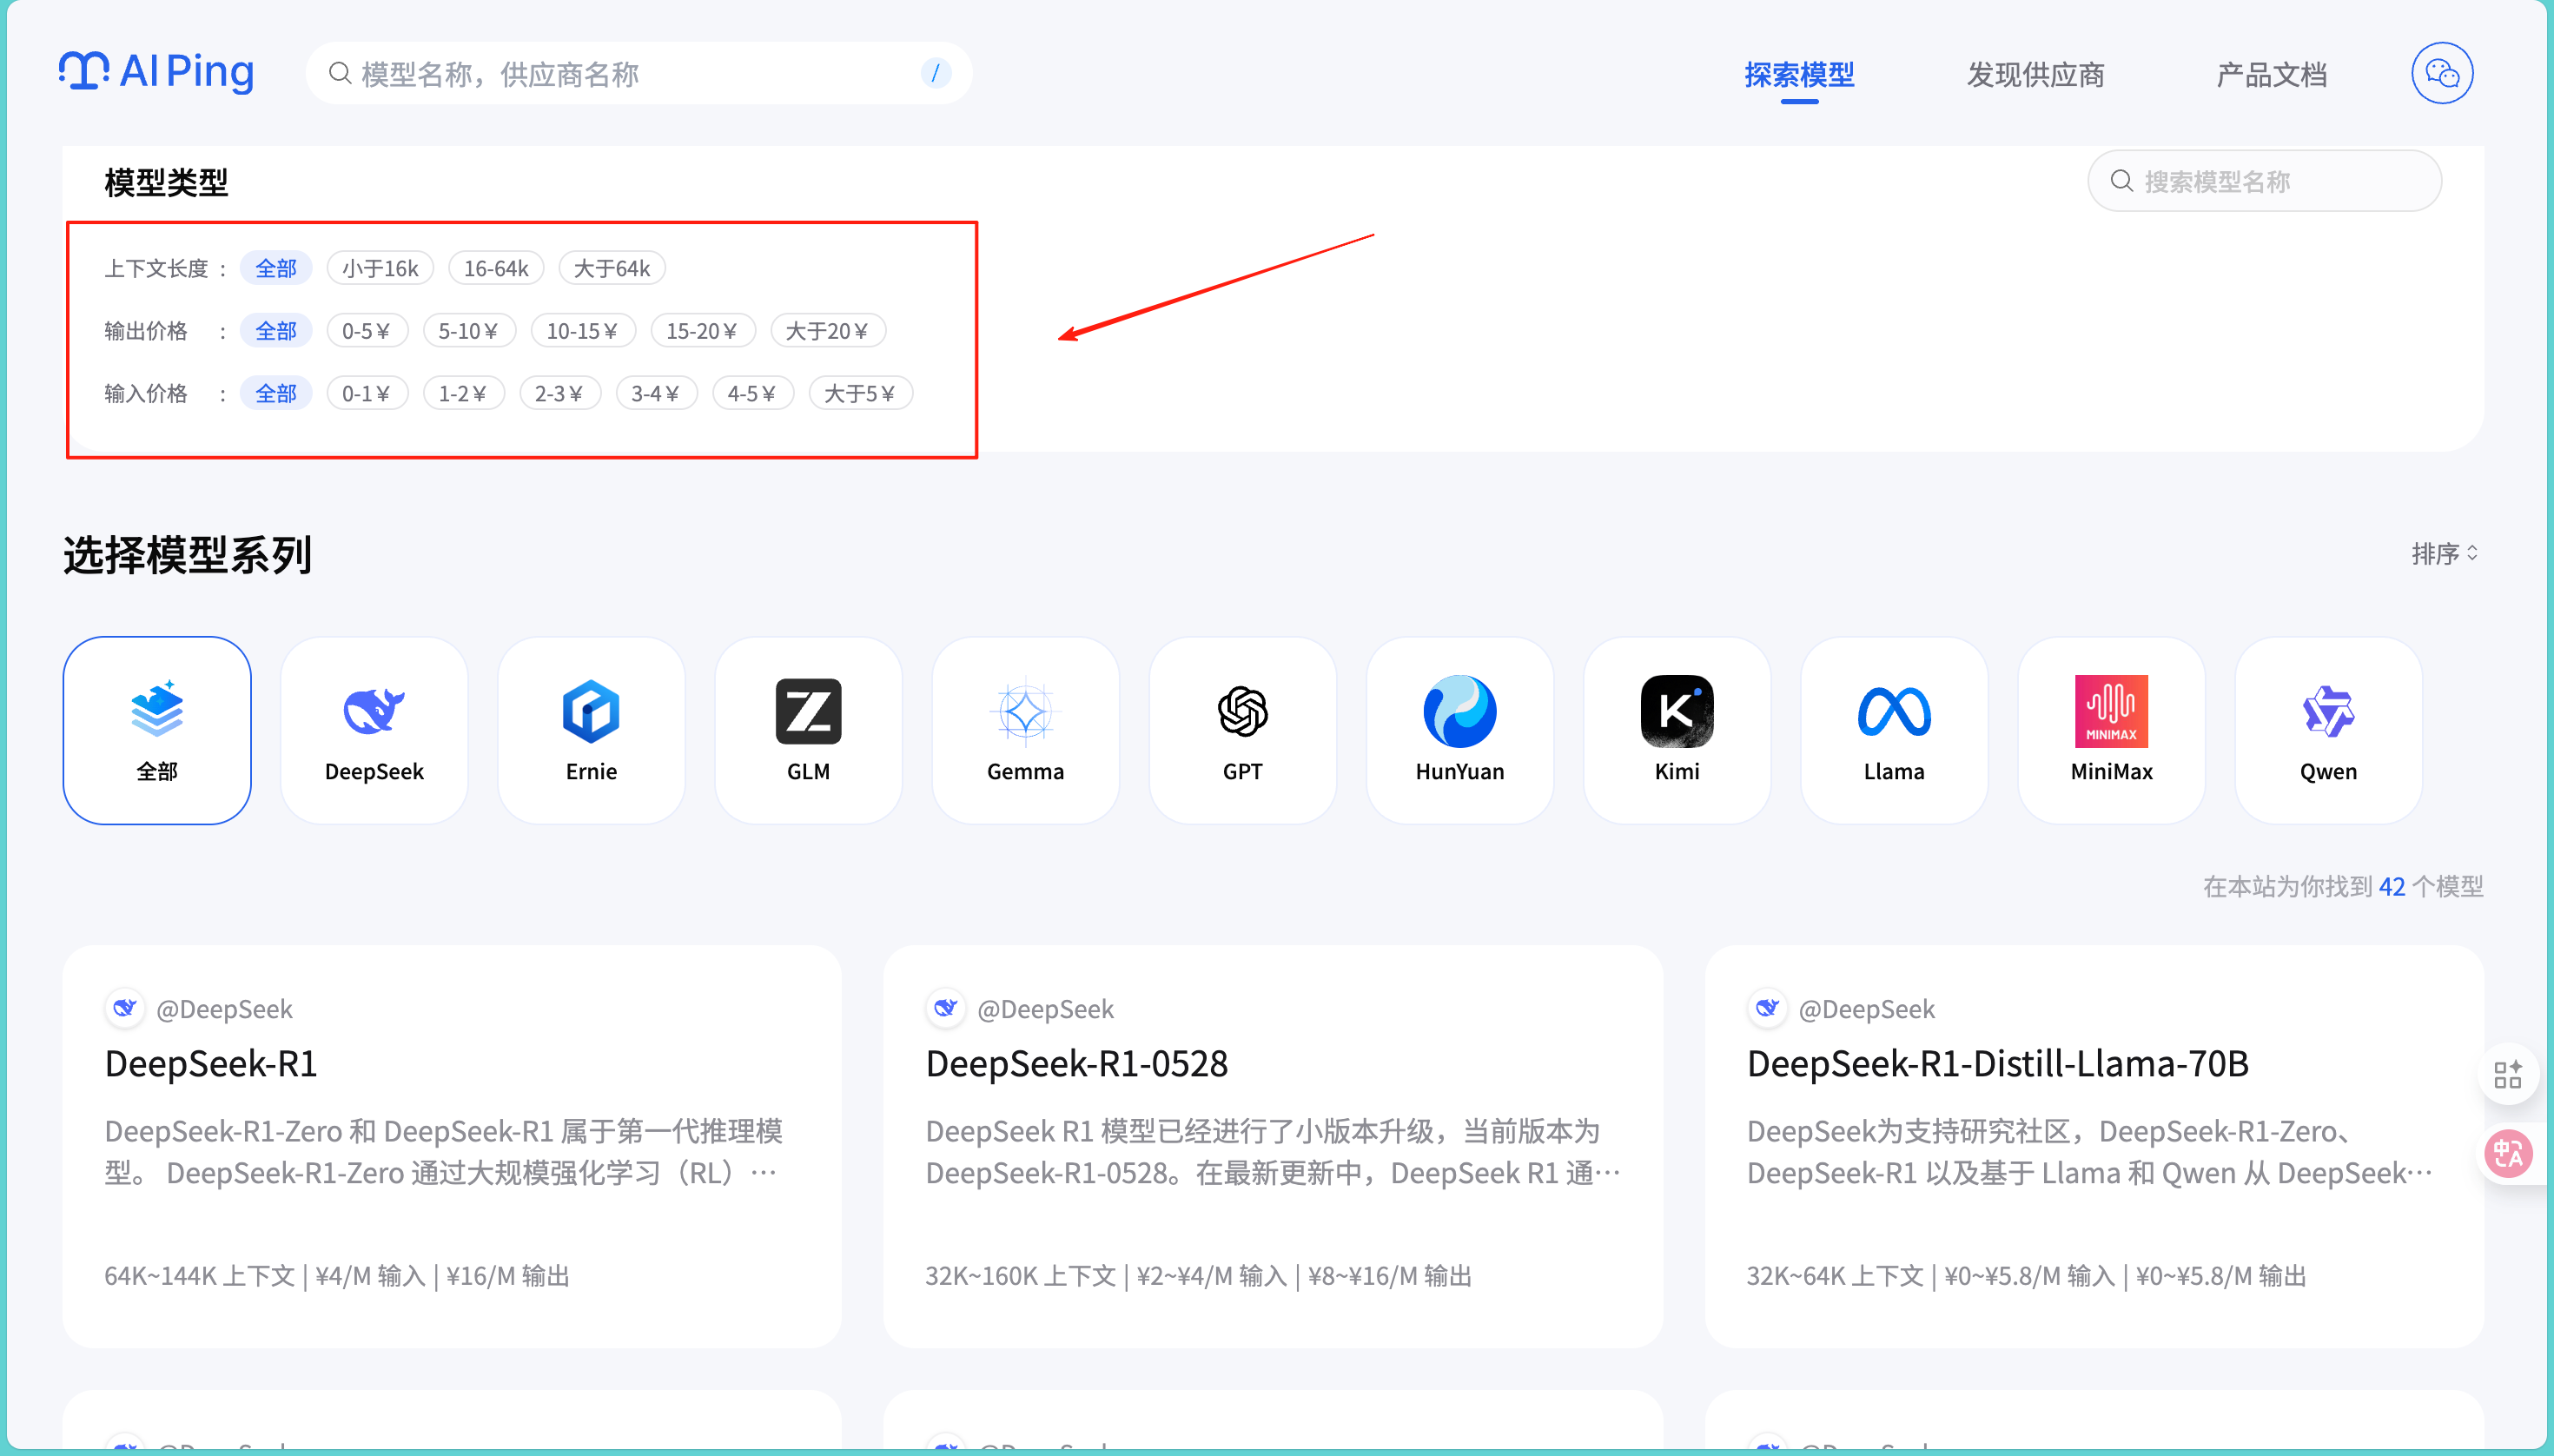Open the WeChat contact icon
The image size is (2554, 1456).
[2441, 73]
